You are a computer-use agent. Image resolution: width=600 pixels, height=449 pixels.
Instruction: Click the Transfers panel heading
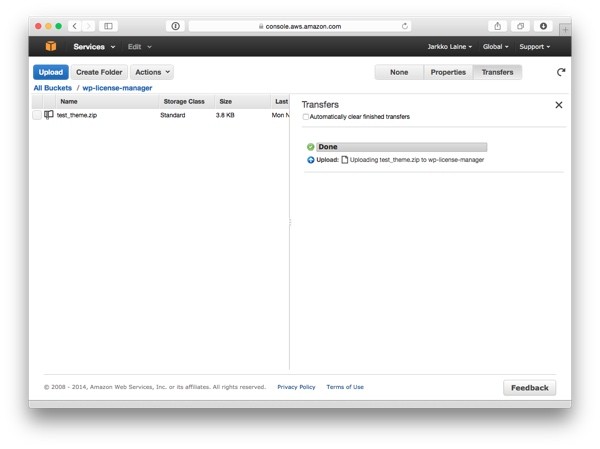(320, 104)
